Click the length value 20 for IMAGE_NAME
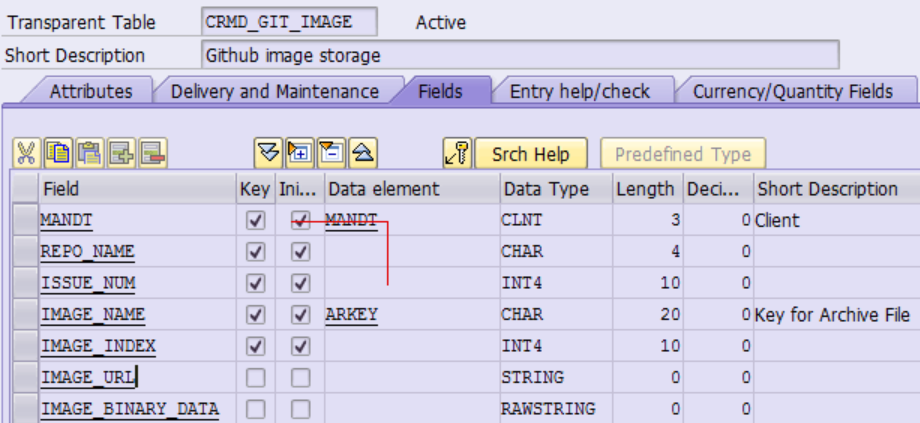The width and height of the screenshot is (920, 423). coord(648,315)
